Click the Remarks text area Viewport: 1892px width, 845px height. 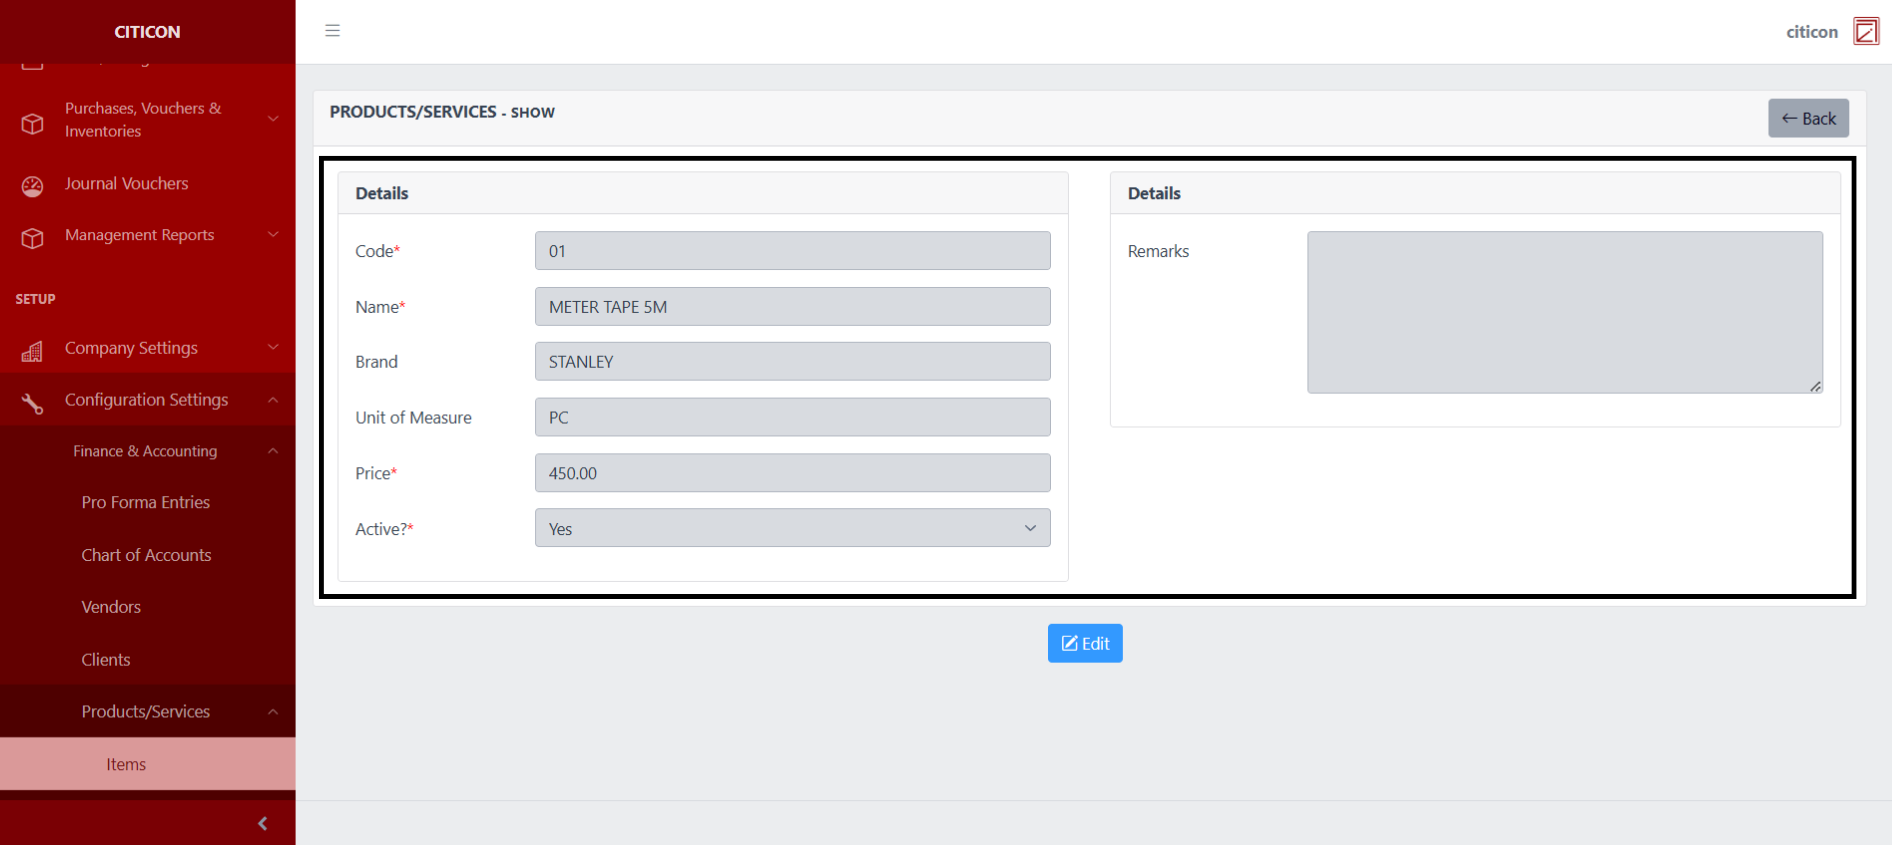click(1565, 313)
